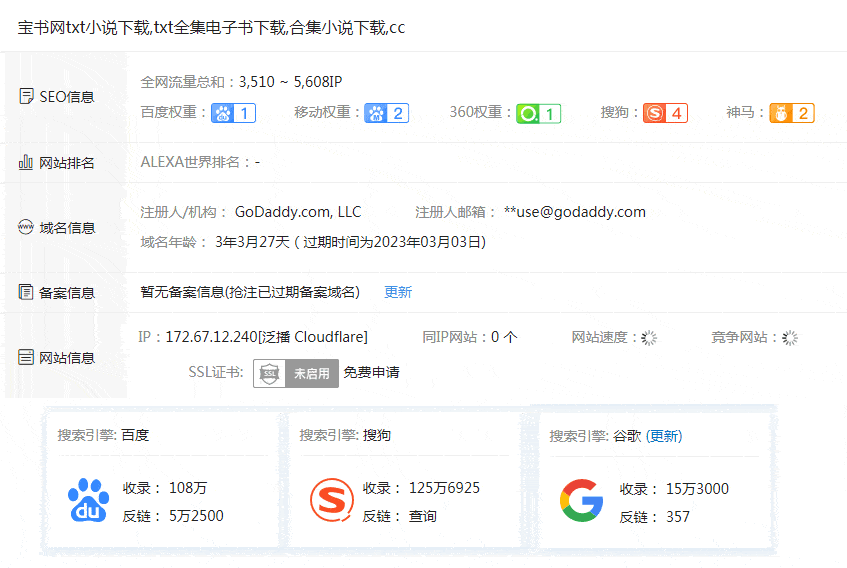This screenshot has width=847, height=568.
Task: Click the Baidu paw logo
Action: tap(88, 501)
